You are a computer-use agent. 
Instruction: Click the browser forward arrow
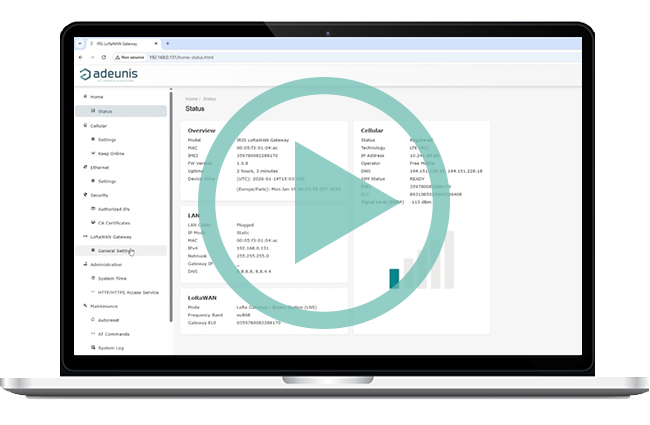click(x=92, y=57)
